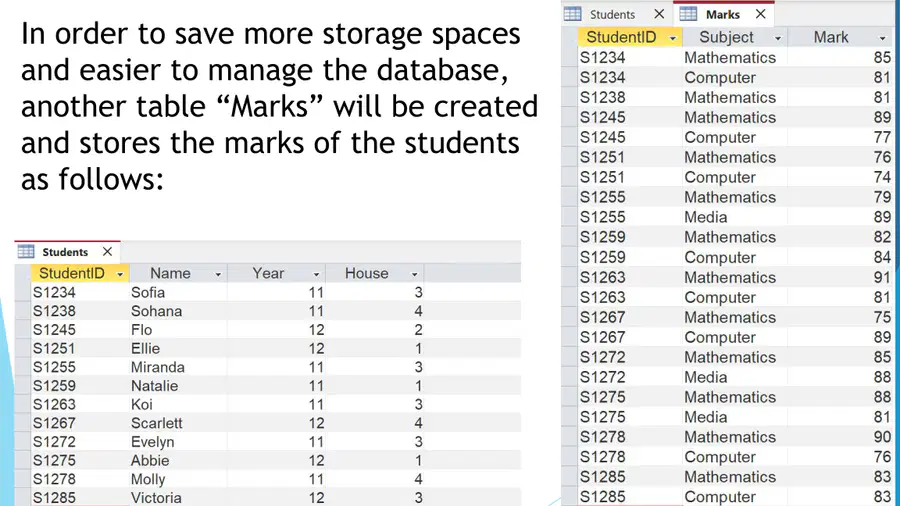The image size is (900, 506).
Task: Expand the House column filter arrow
Action: [x=414, y=274]
